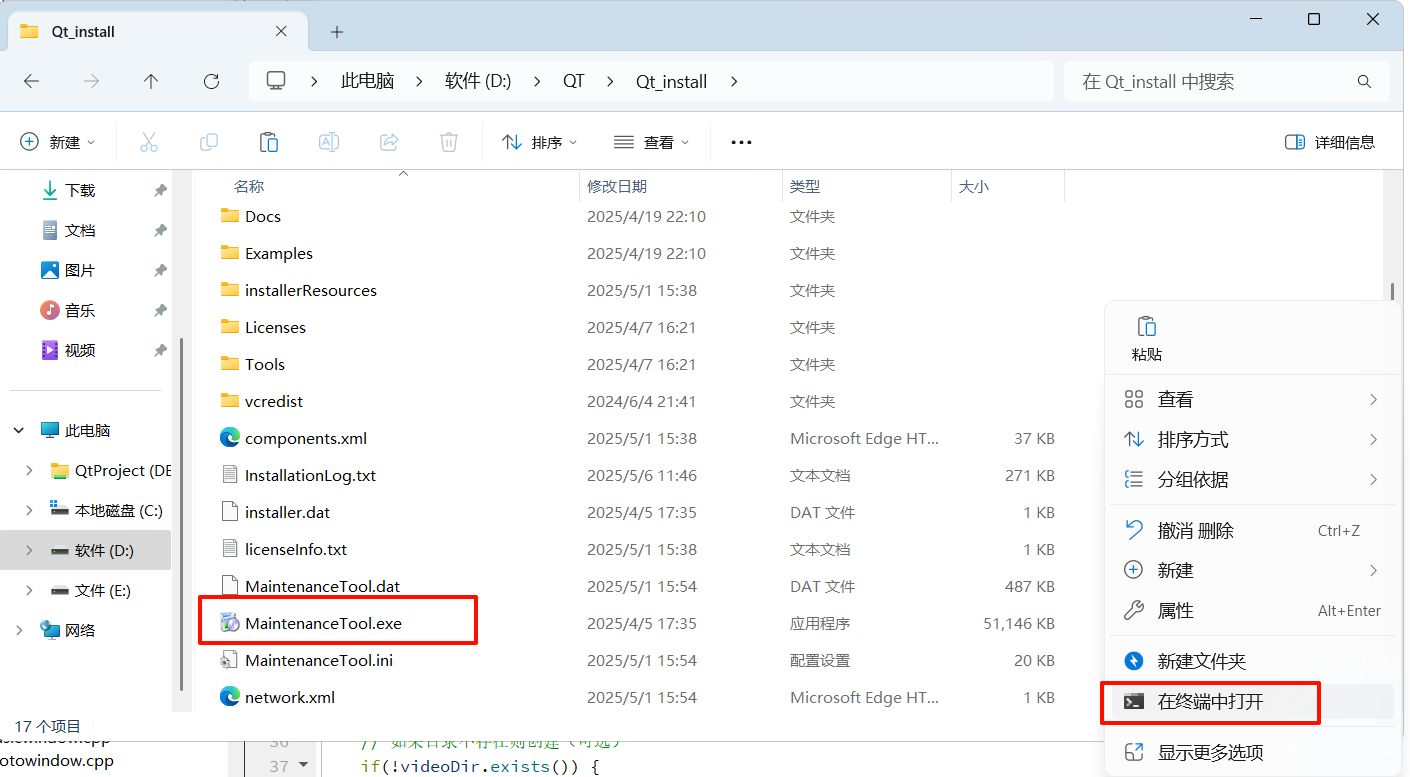Unpin 下载 via its pin icon
The width and height of the screenshot is (1410, 777).
click(160, 190)
